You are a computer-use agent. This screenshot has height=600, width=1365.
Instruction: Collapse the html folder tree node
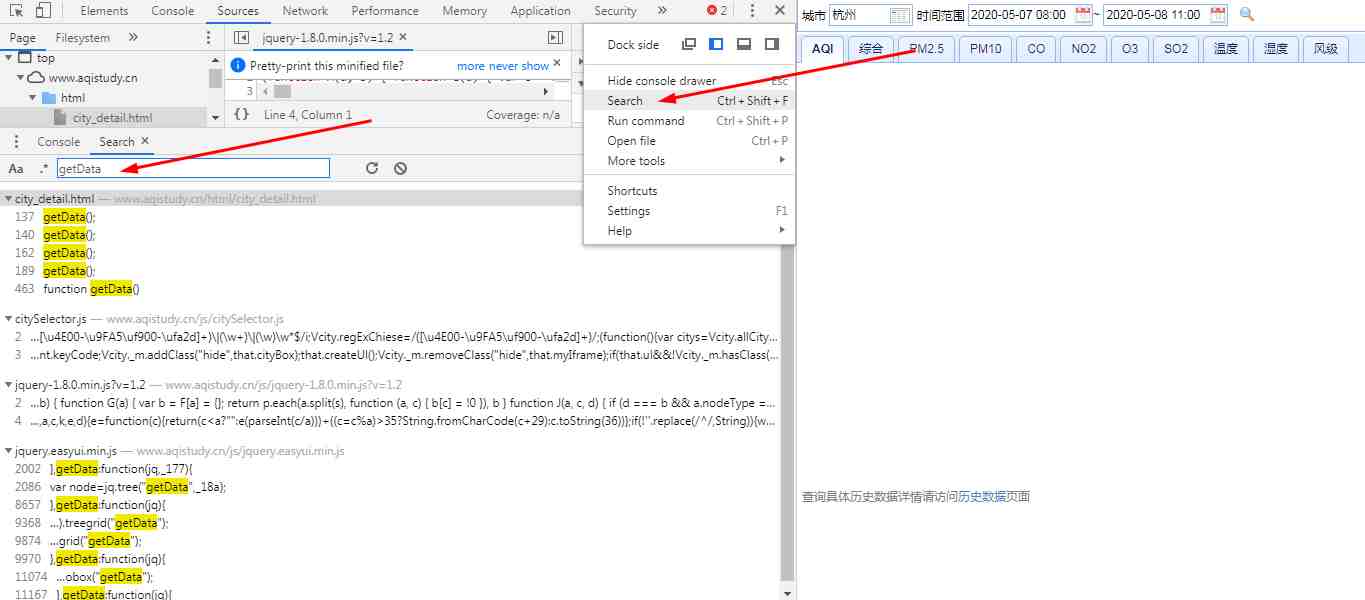click(x=34, y=98)
